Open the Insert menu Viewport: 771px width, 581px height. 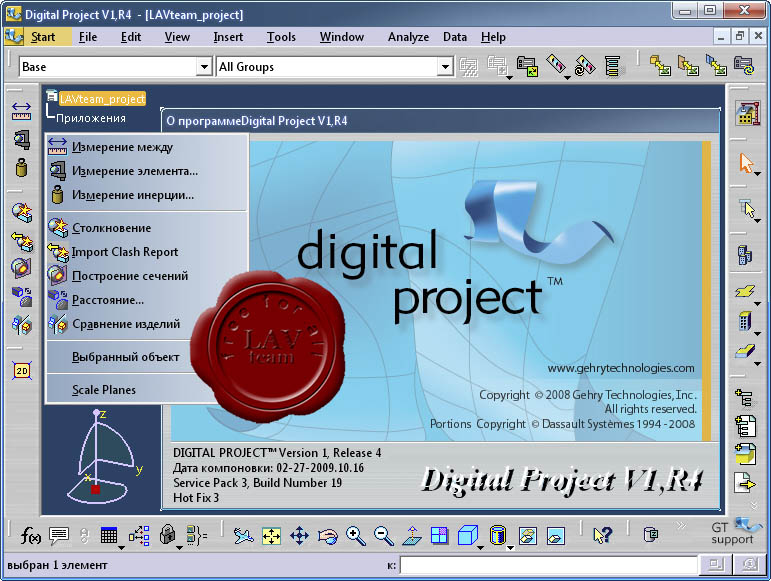pos(228,37)
